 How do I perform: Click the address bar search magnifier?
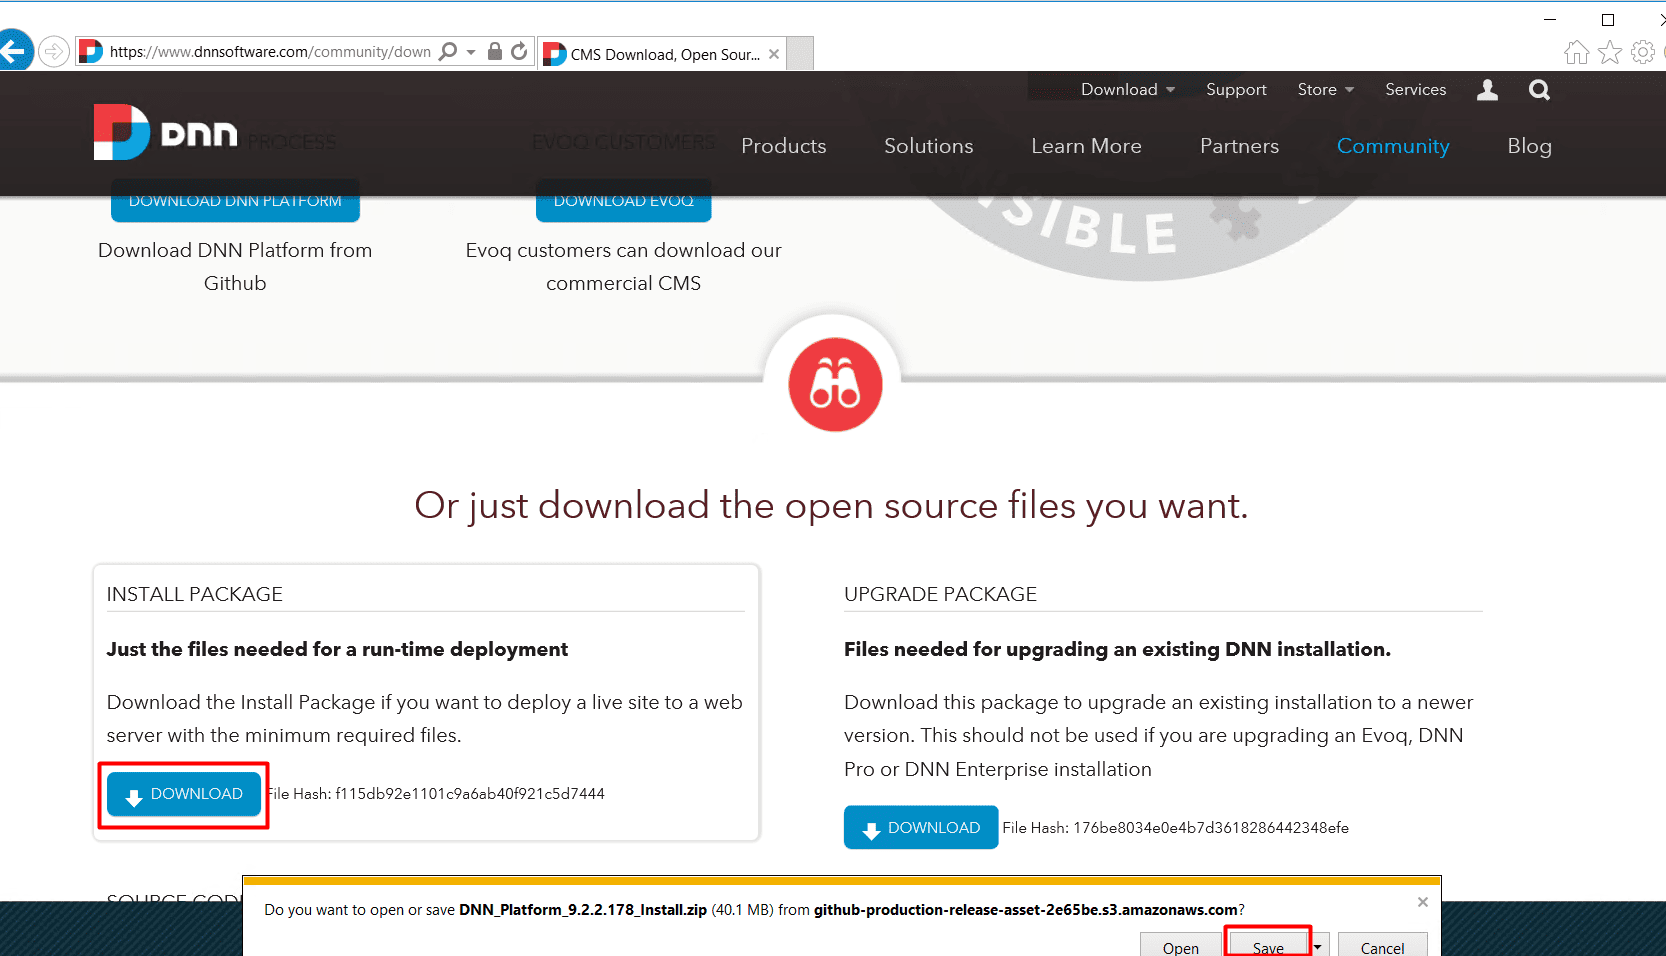point(448,51)
